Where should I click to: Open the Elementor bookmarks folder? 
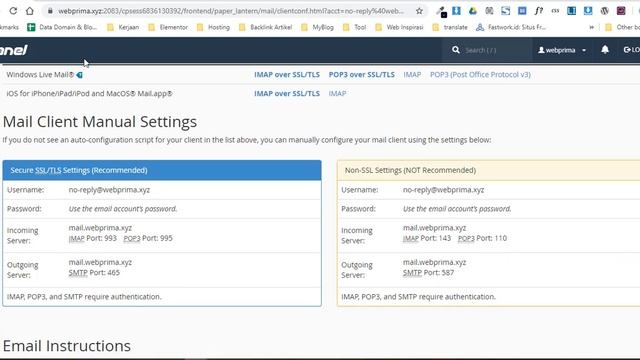coord(168,27)
